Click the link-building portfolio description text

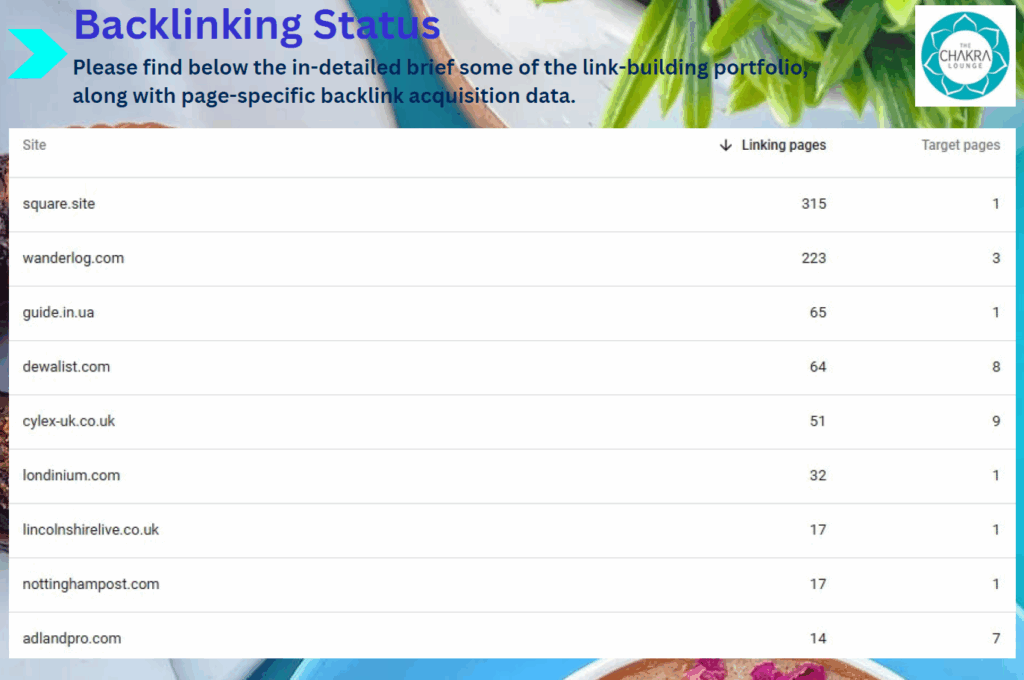point(440,82)
